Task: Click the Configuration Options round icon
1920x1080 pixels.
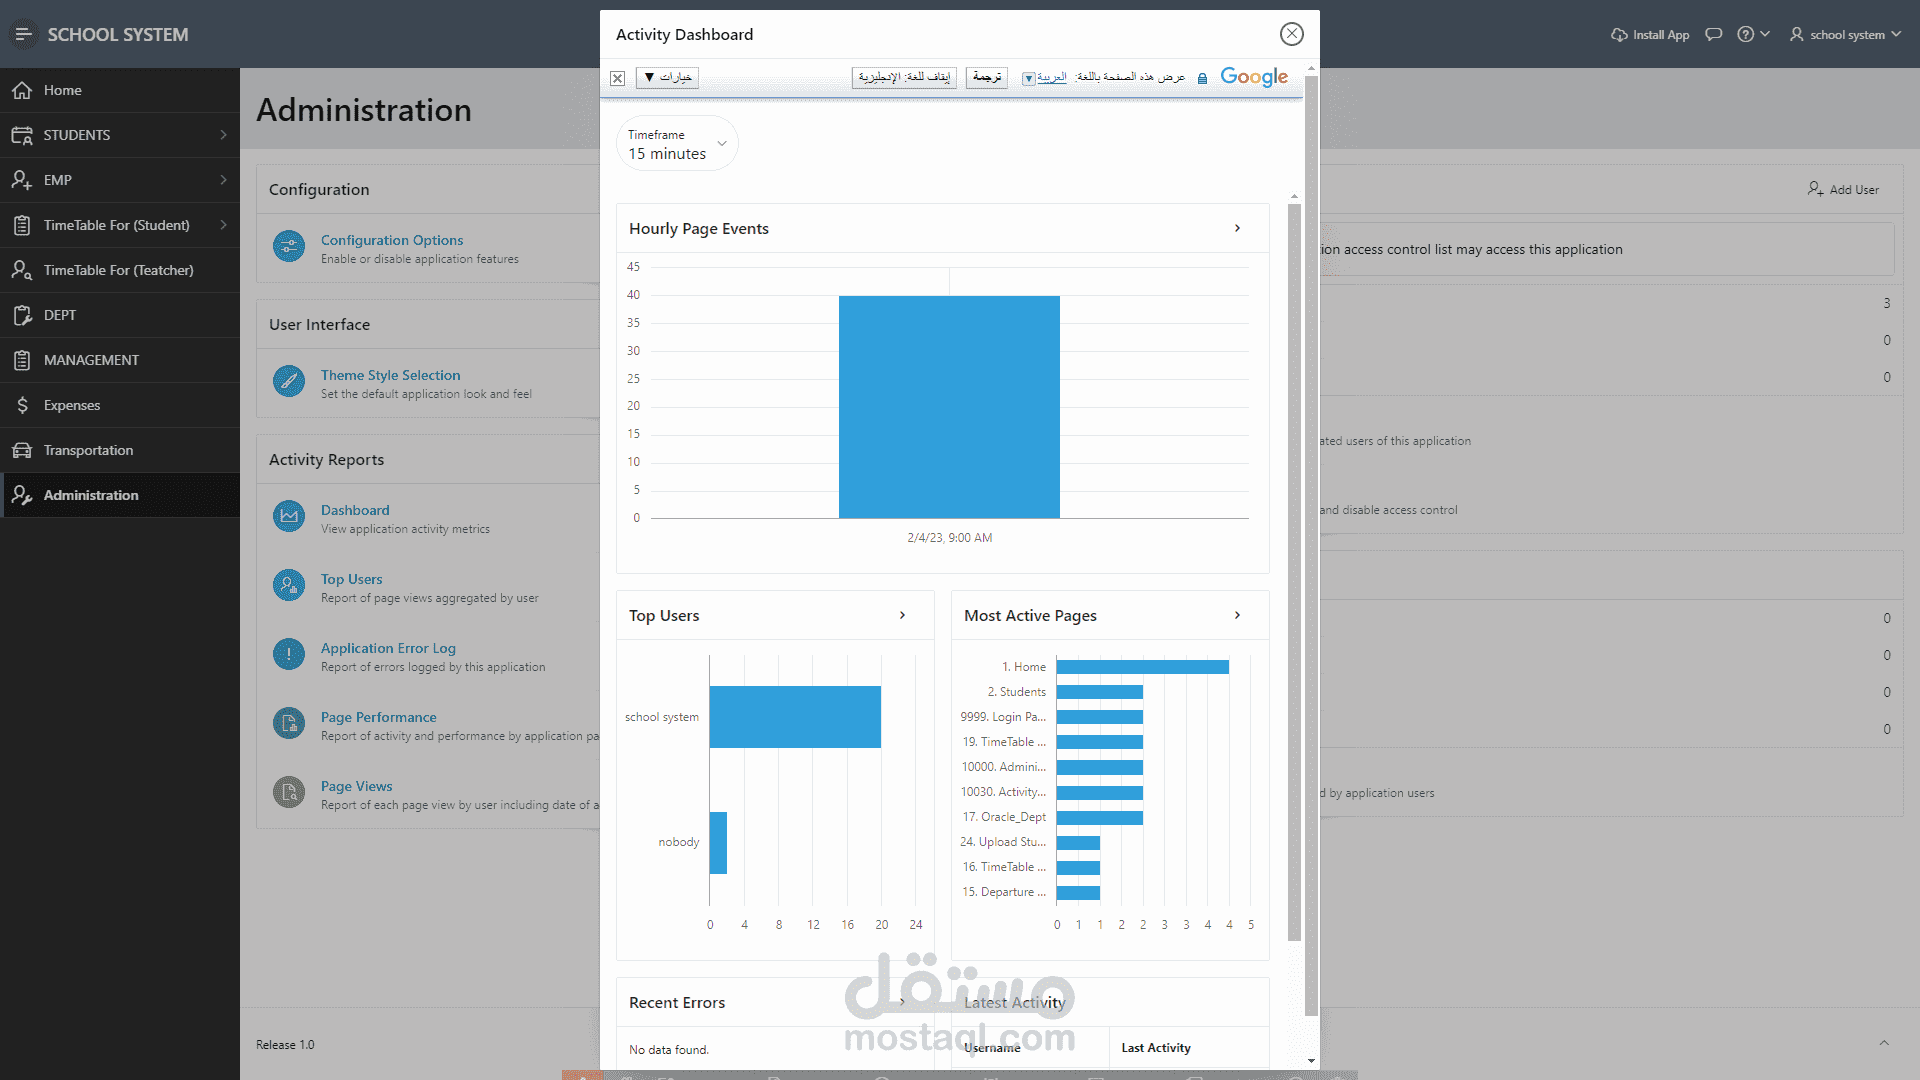Action: [x=289, y=246]
